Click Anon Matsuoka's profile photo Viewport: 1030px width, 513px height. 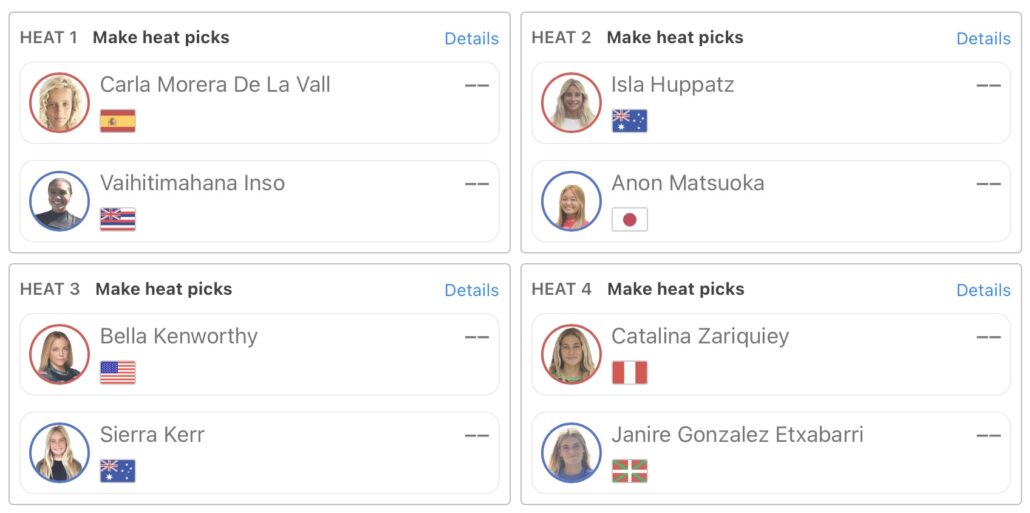(571, 201)
